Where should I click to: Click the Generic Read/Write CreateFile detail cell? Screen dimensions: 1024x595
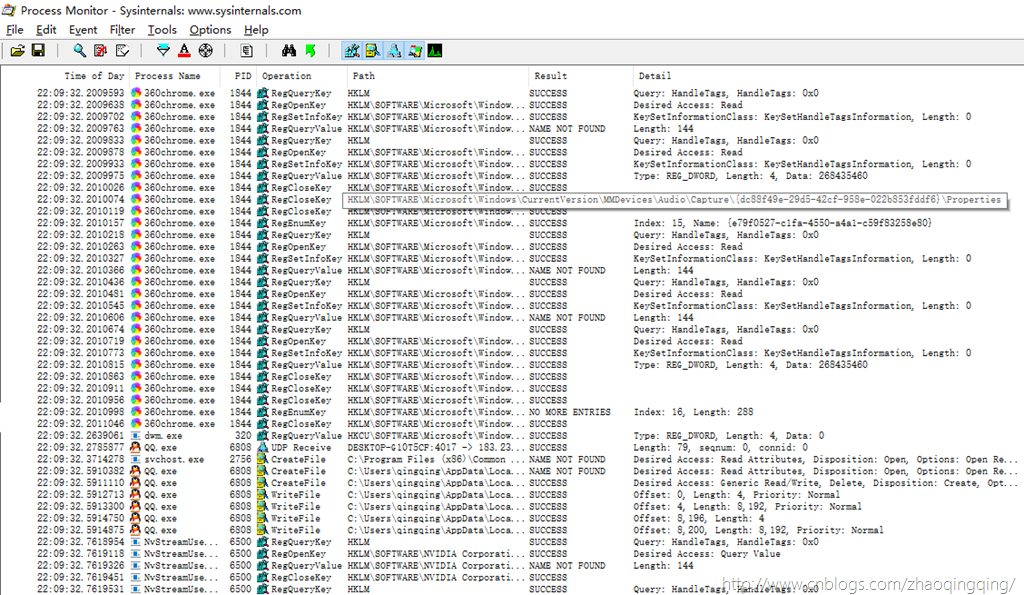[825, 483]
